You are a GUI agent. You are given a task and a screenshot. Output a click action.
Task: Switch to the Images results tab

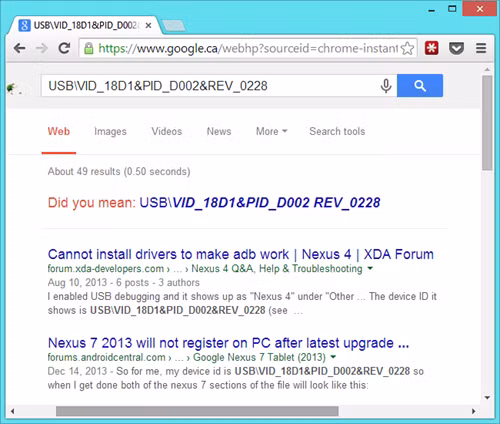(x=110, y=131)
